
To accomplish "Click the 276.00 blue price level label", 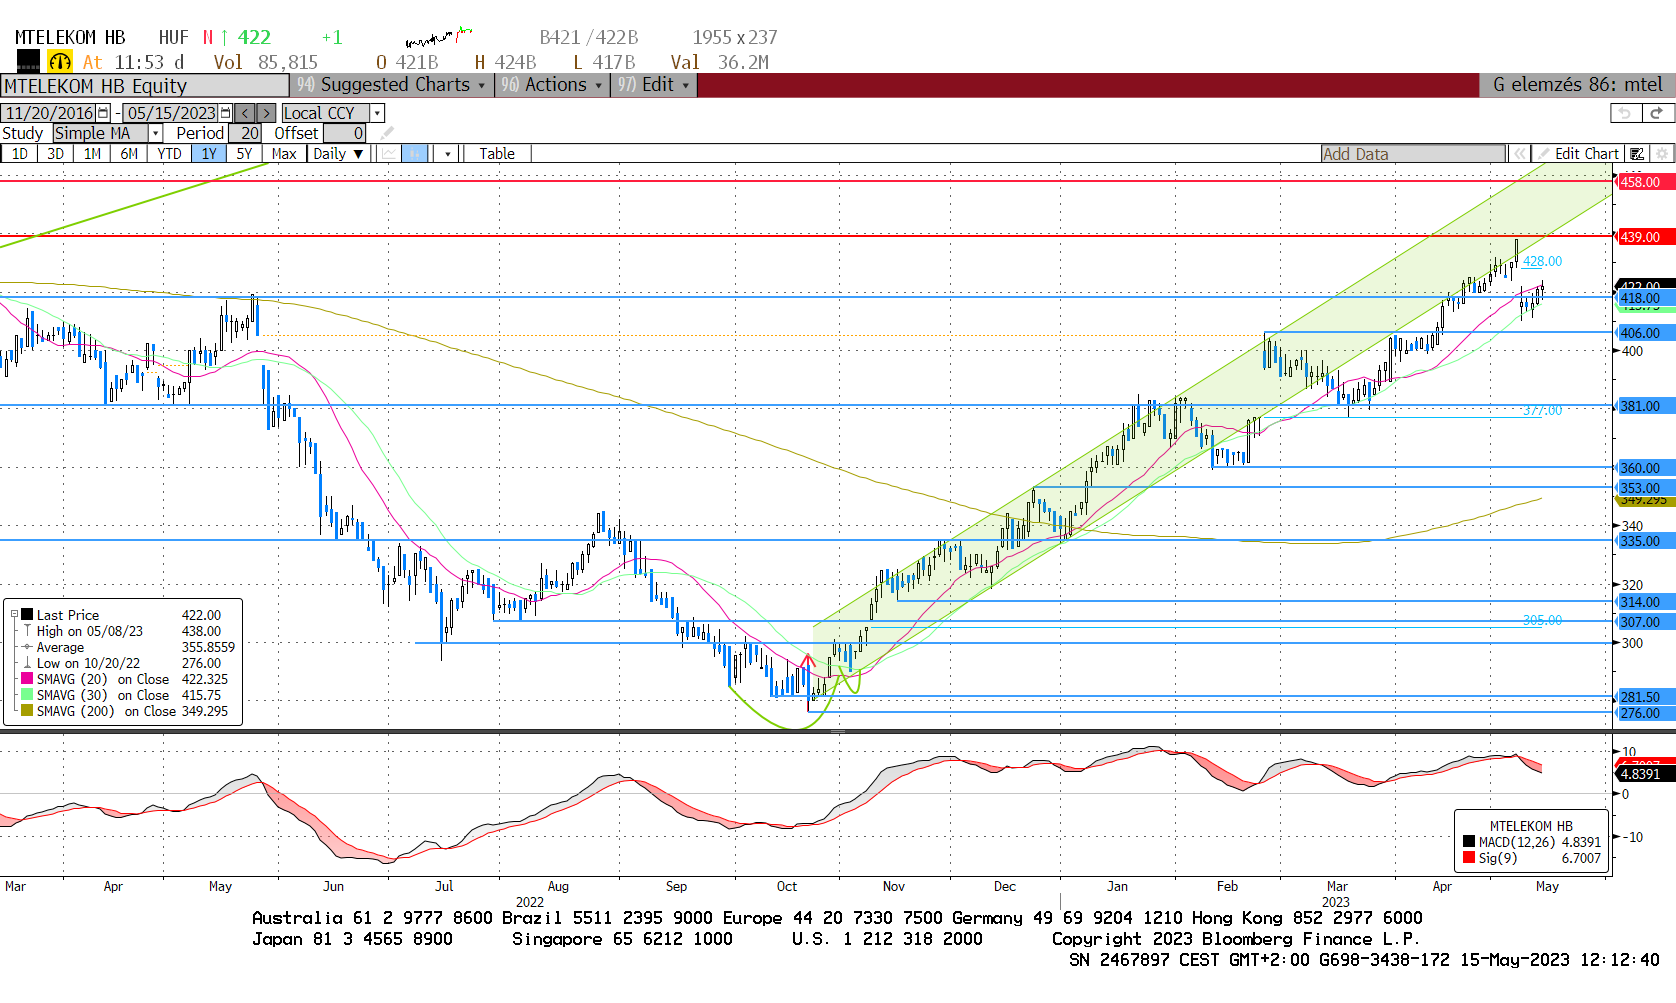I will click(1646, 713).
